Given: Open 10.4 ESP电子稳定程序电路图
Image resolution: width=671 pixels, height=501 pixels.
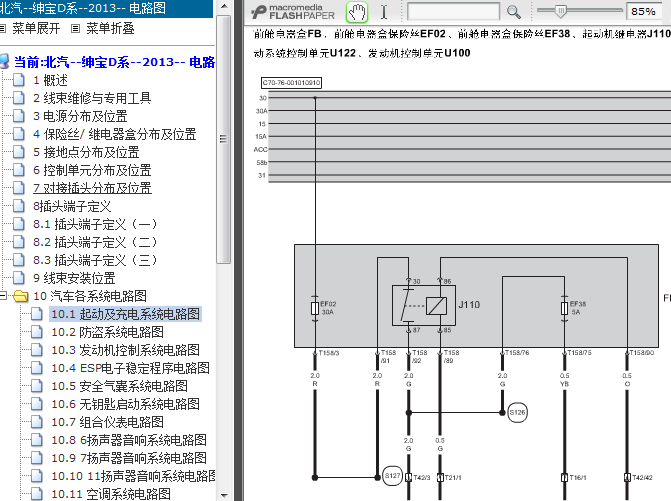Looking at the screenshot, I should click(131, 368).
